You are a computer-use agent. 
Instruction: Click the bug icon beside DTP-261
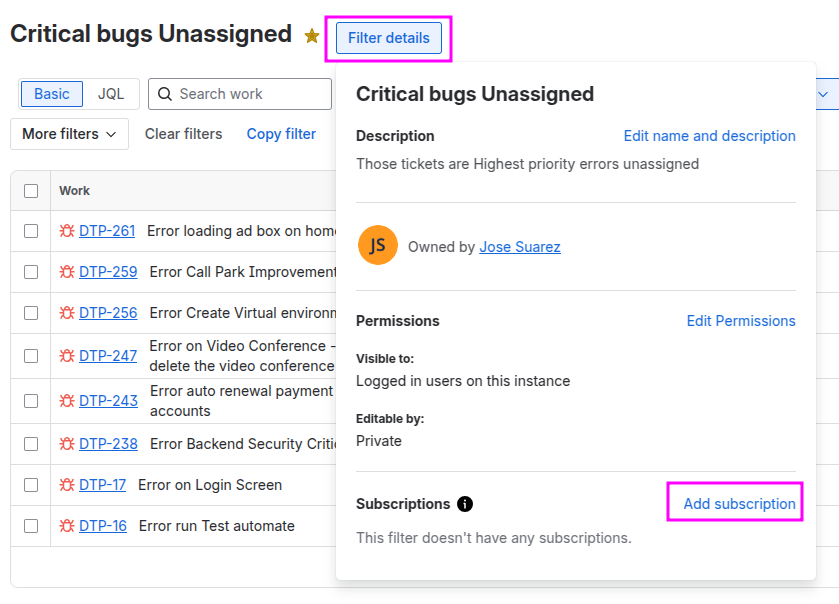pyautogui.click(x=67, y=231)
